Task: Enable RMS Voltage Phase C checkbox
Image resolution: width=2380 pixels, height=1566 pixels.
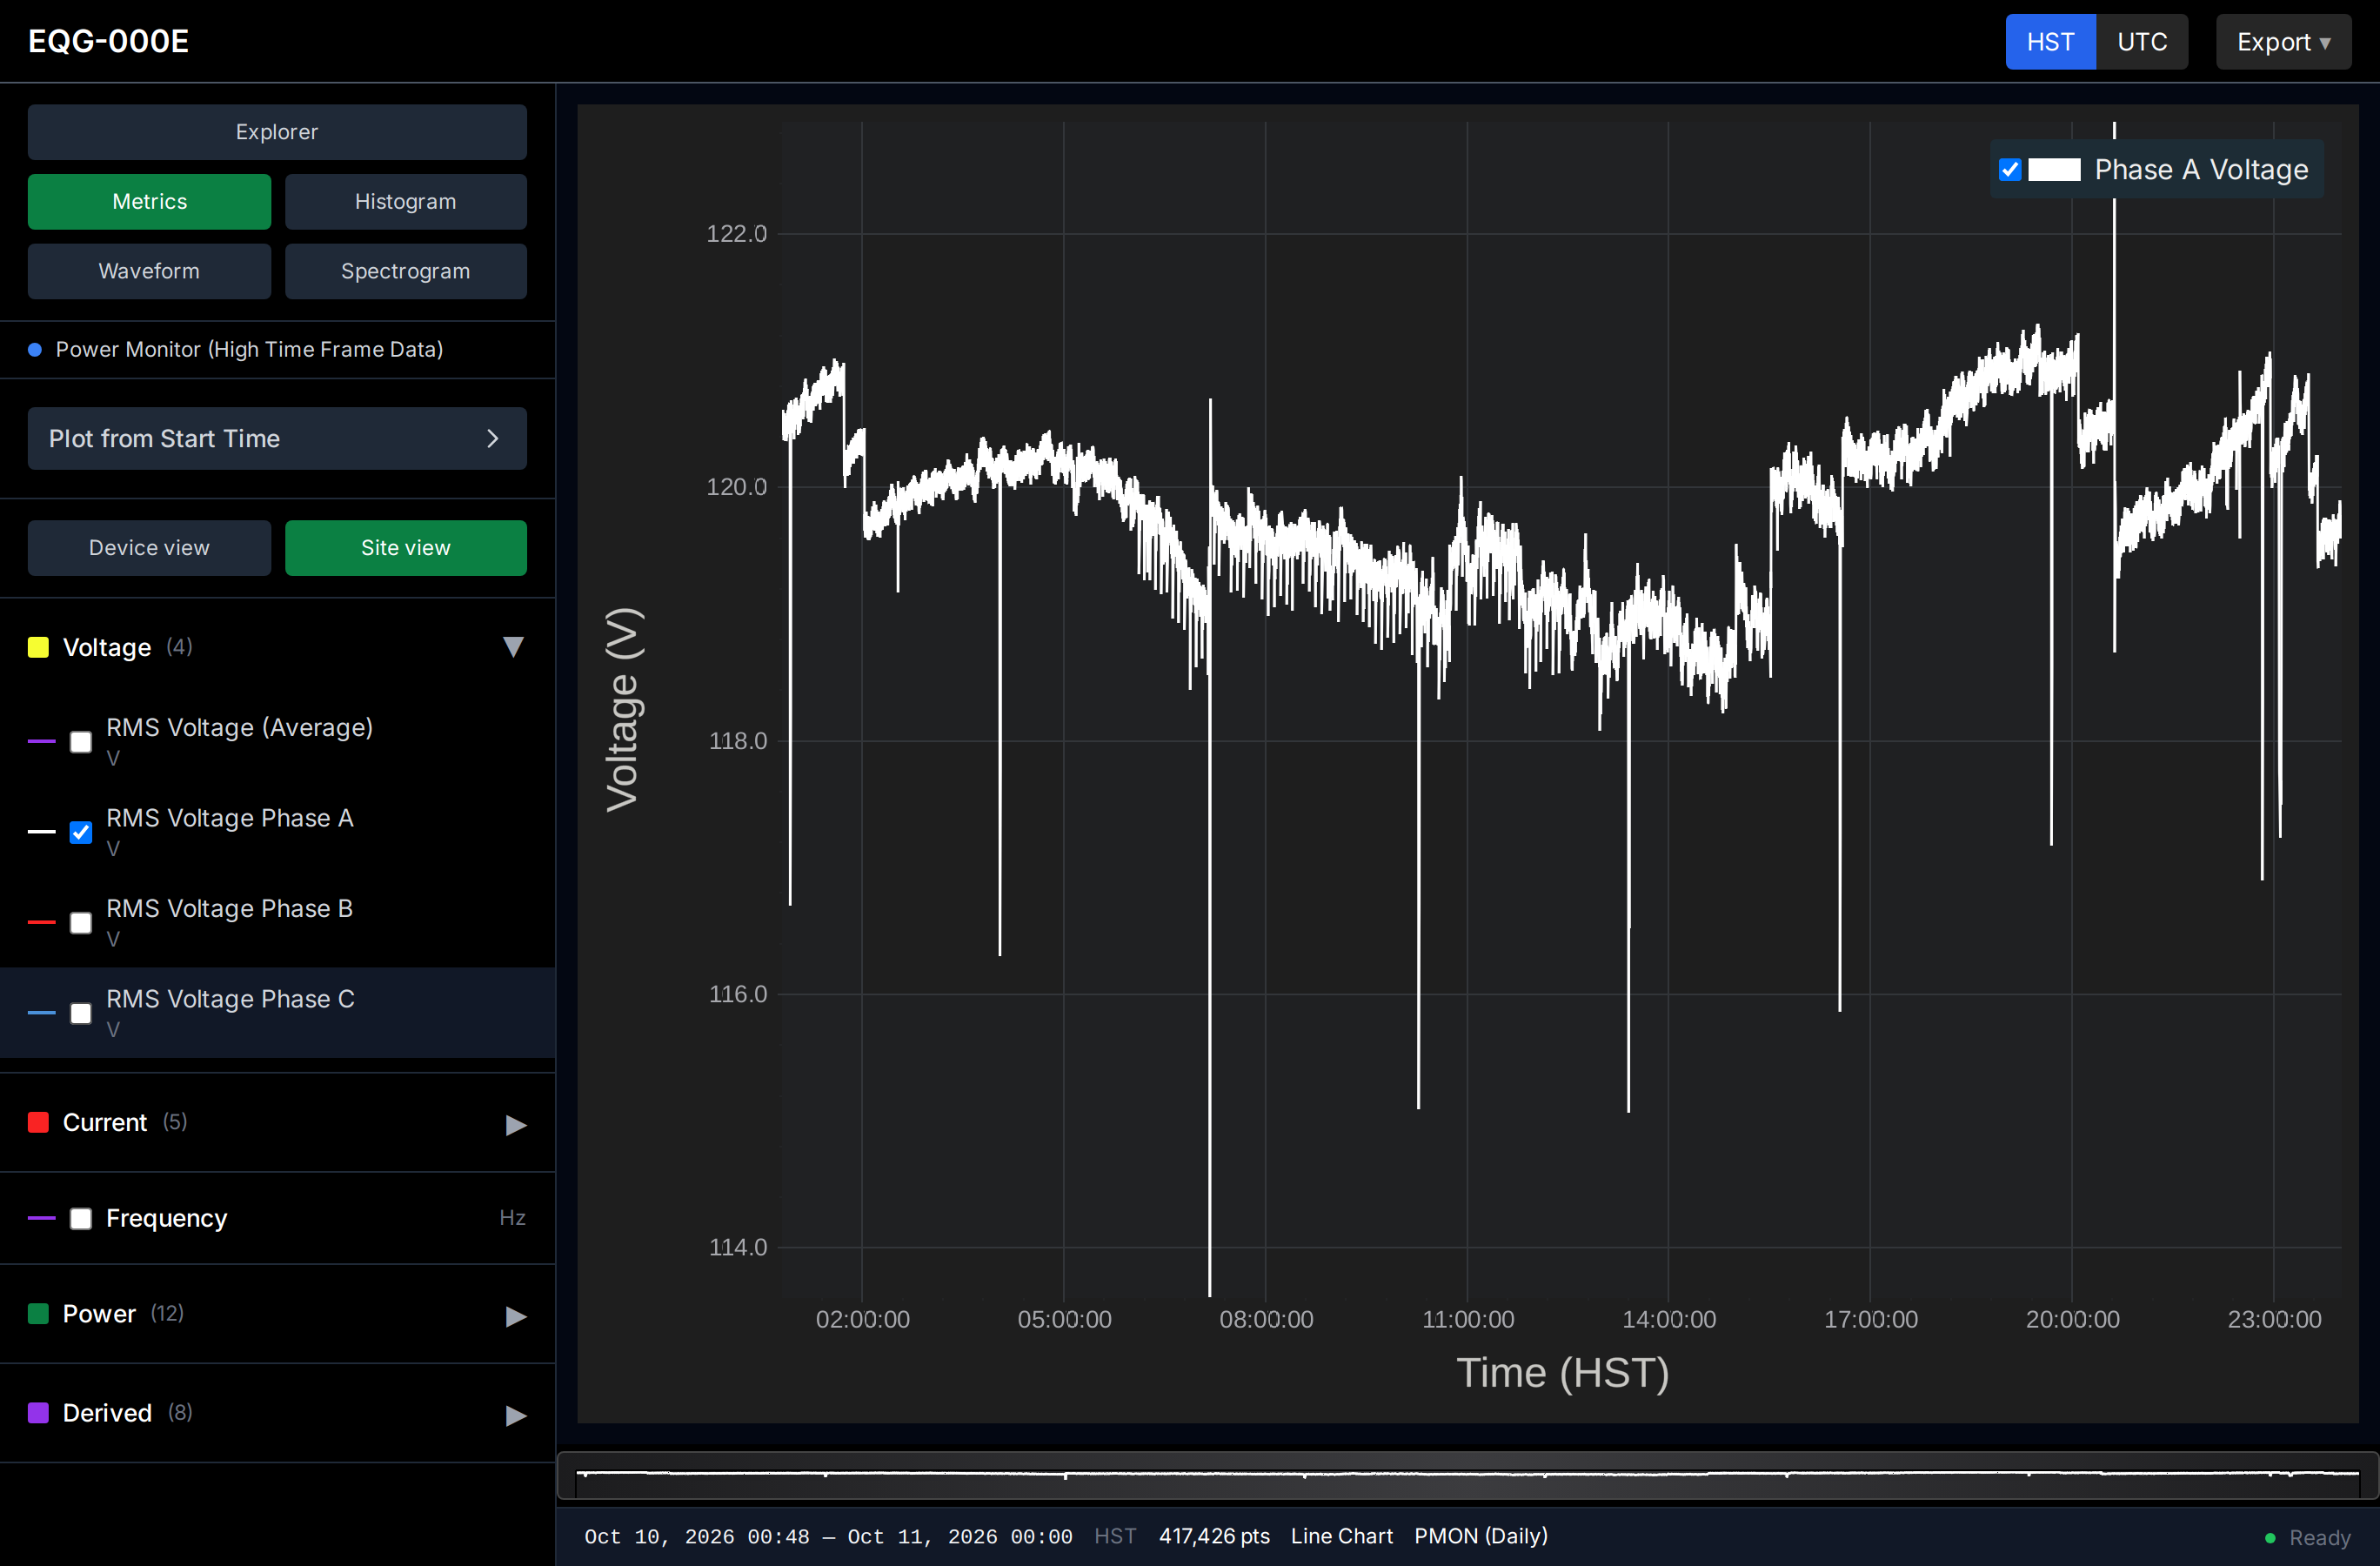Action: pyautogui.click(x=81, y=1013)
